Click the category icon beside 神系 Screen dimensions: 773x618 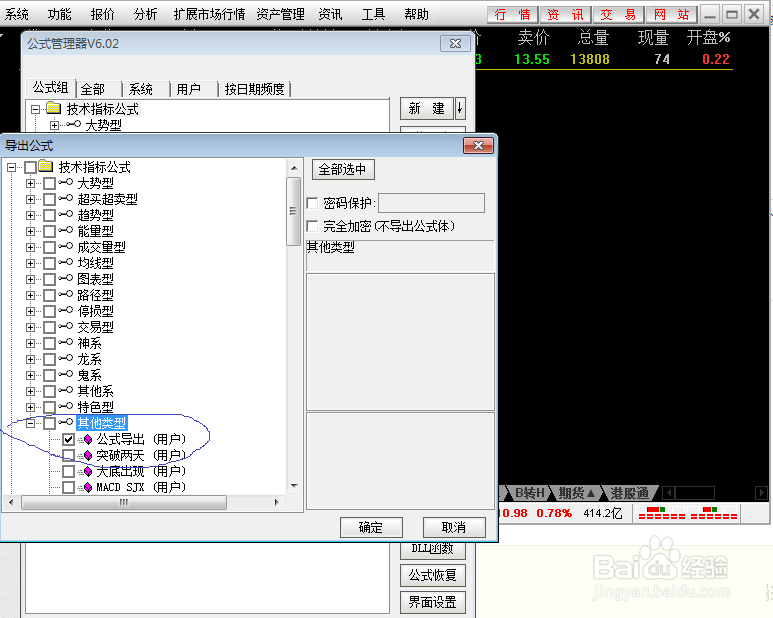point(66,343)
